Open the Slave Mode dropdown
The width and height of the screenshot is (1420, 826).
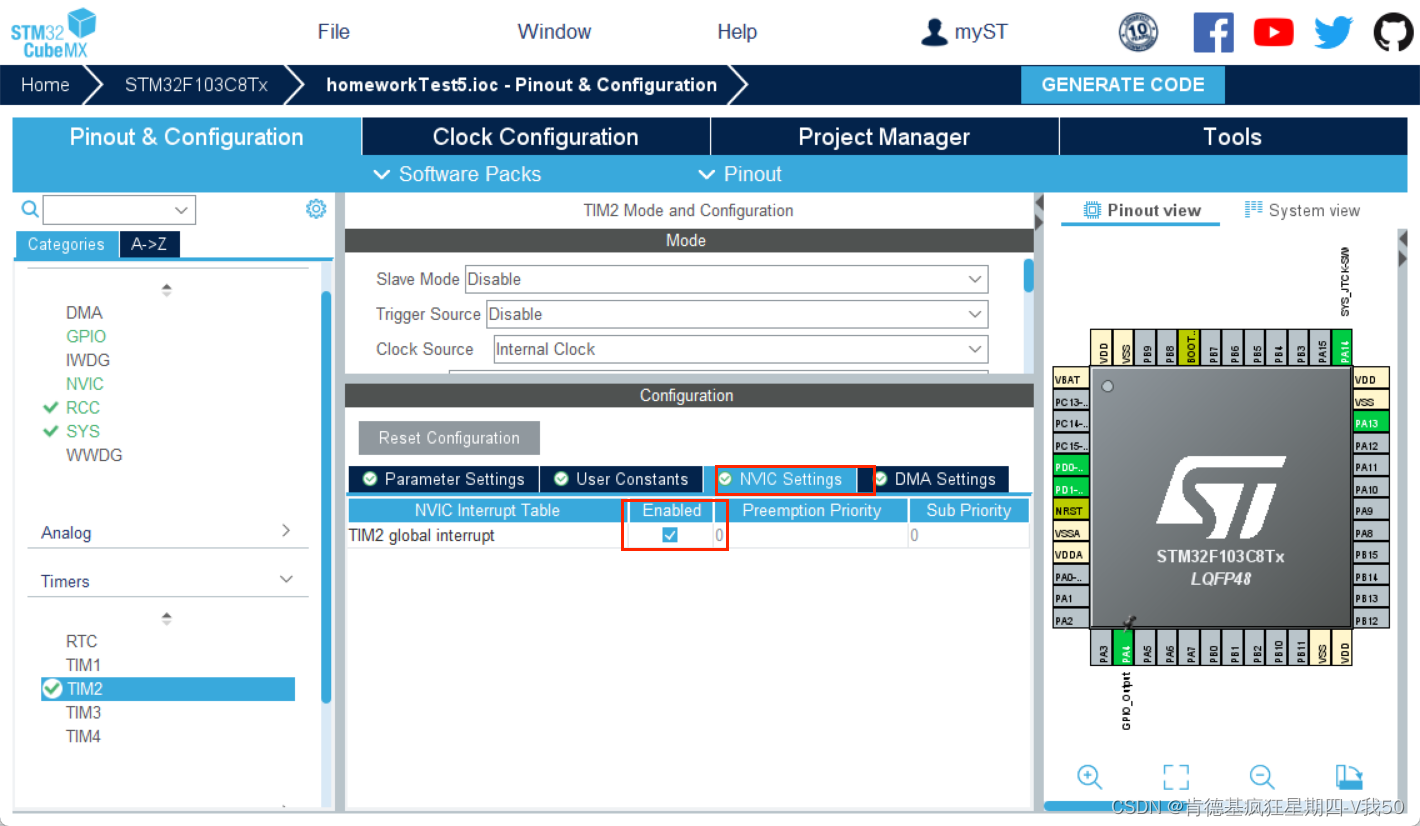click(x=727, y=279)
